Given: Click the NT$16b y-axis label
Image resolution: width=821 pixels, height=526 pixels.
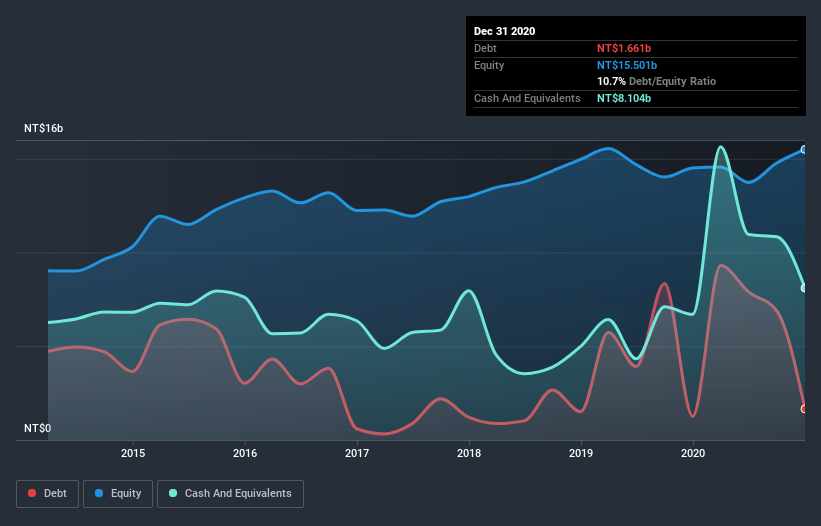Looking at the screenshot, I should (43, 128).
